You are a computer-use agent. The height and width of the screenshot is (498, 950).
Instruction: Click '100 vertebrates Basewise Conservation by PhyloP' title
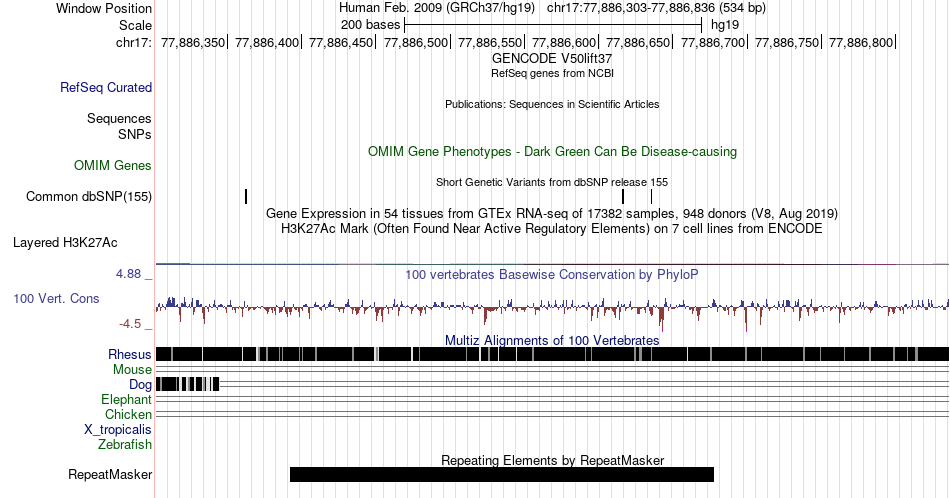(x=552, y=274)
